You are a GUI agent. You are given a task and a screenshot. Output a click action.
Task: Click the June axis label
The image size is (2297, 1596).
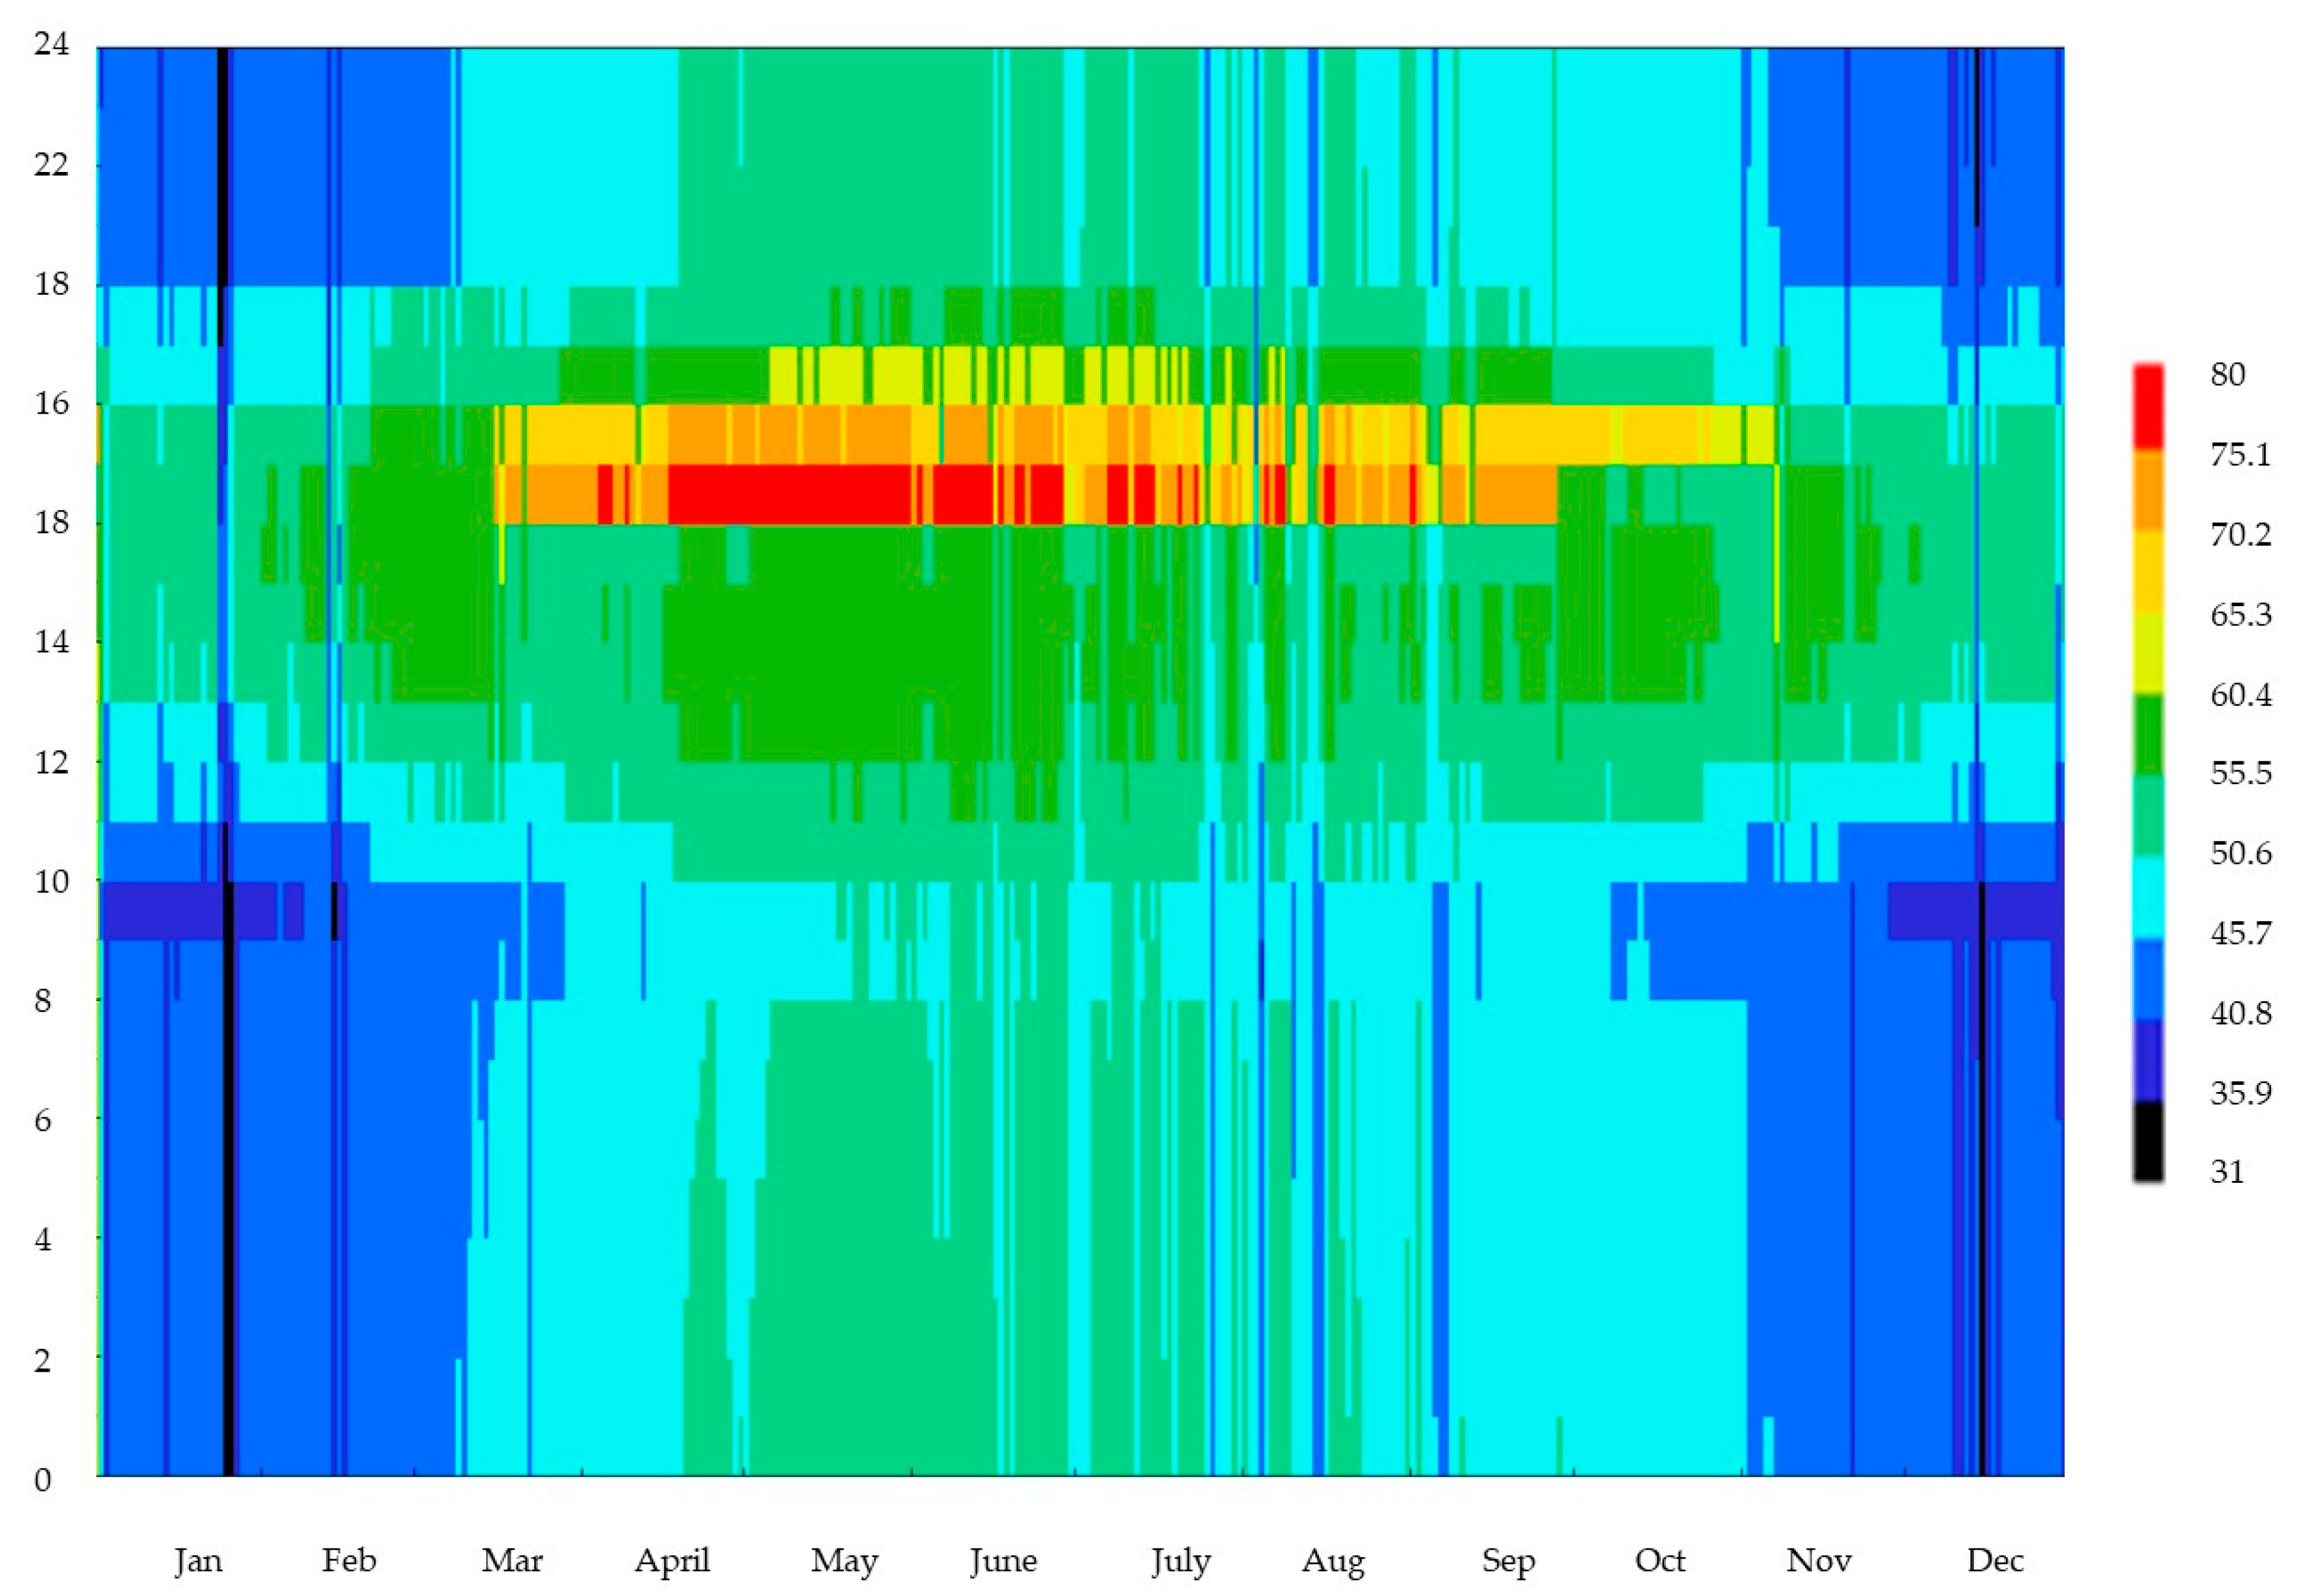click(x=1003, y=1560)
